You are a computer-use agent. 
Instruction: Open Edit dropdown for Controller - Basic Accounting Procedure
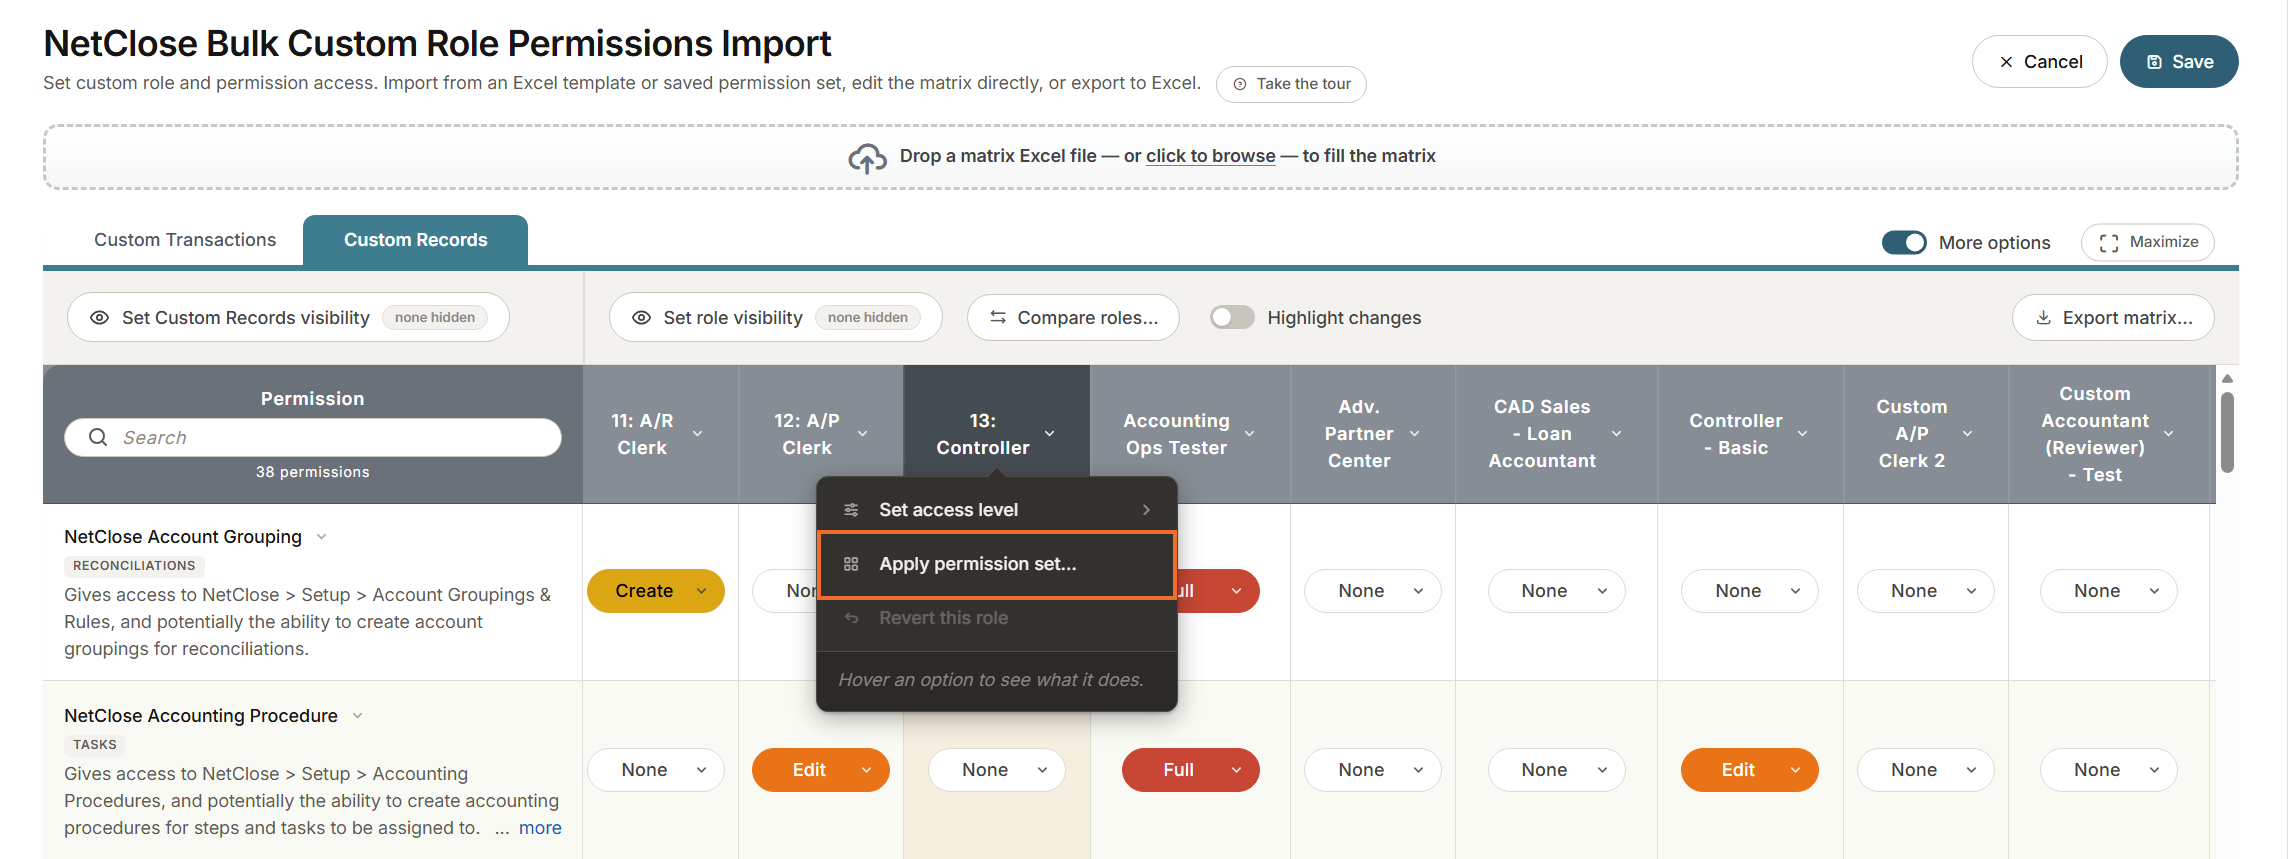coord(1750,770)
